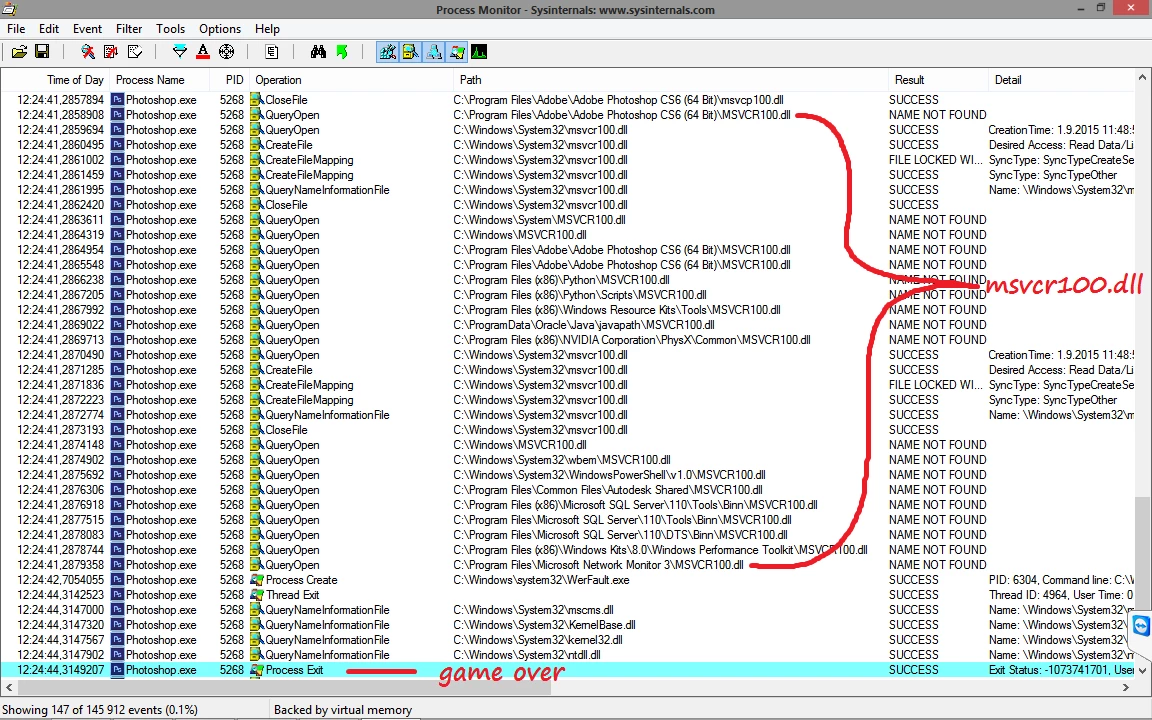Select the Process Exit event row
The image size is (1152, 720).
click(568, 670)
